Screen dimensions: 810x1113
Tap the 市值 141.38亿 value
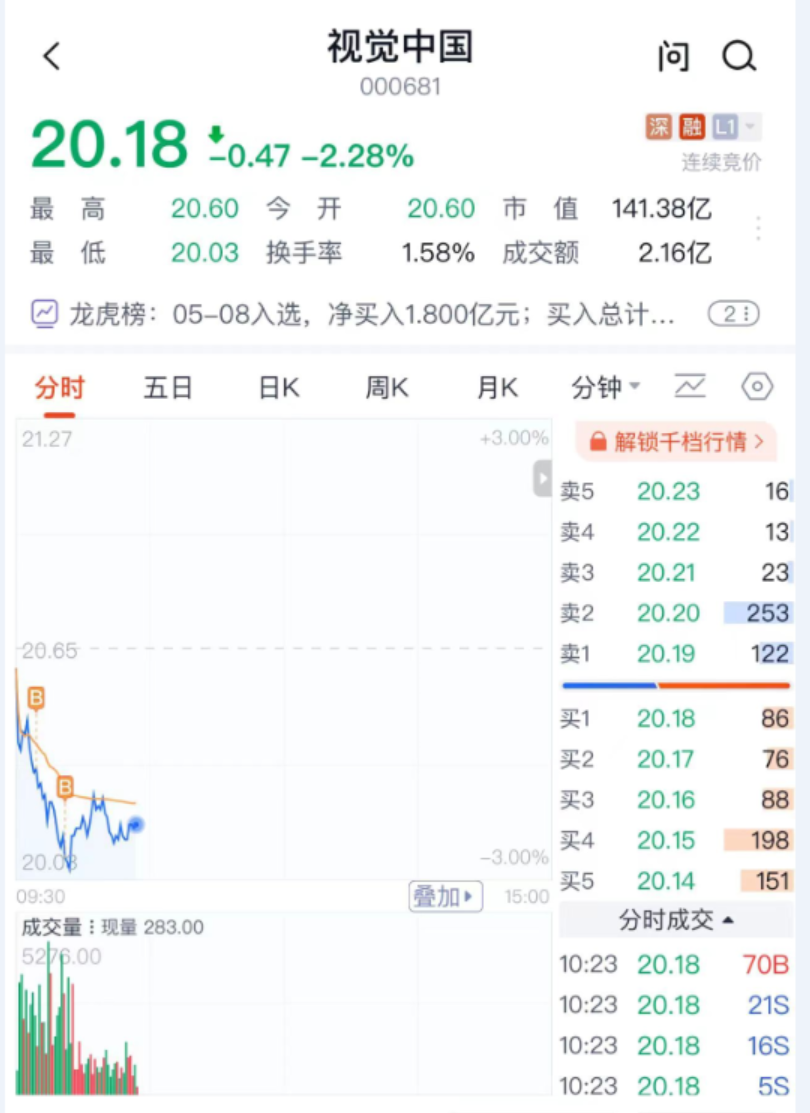(x=662, y=209)
